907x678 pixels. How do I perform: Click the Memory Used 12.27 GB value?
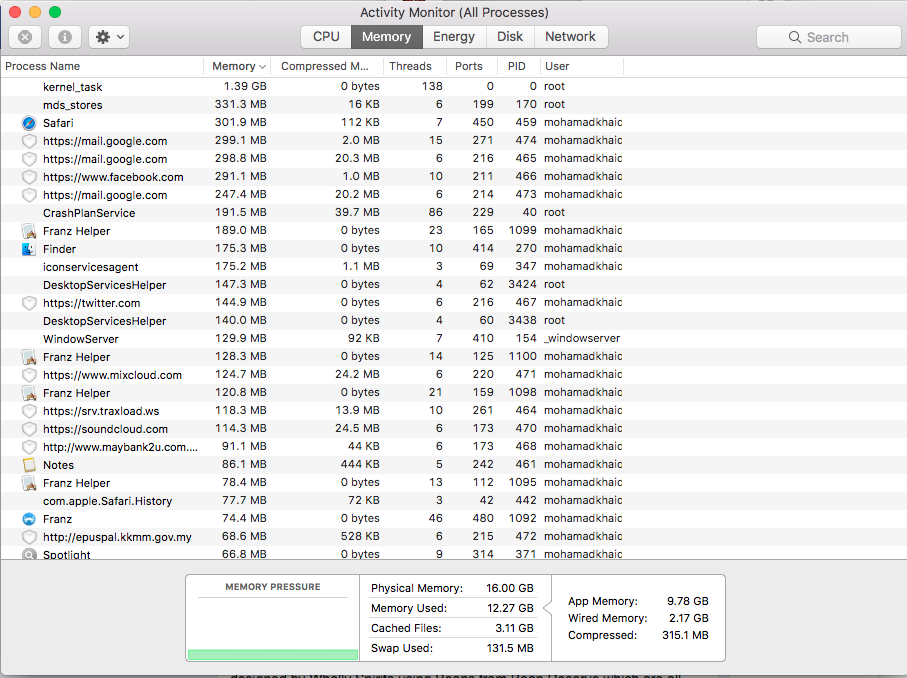510,608
